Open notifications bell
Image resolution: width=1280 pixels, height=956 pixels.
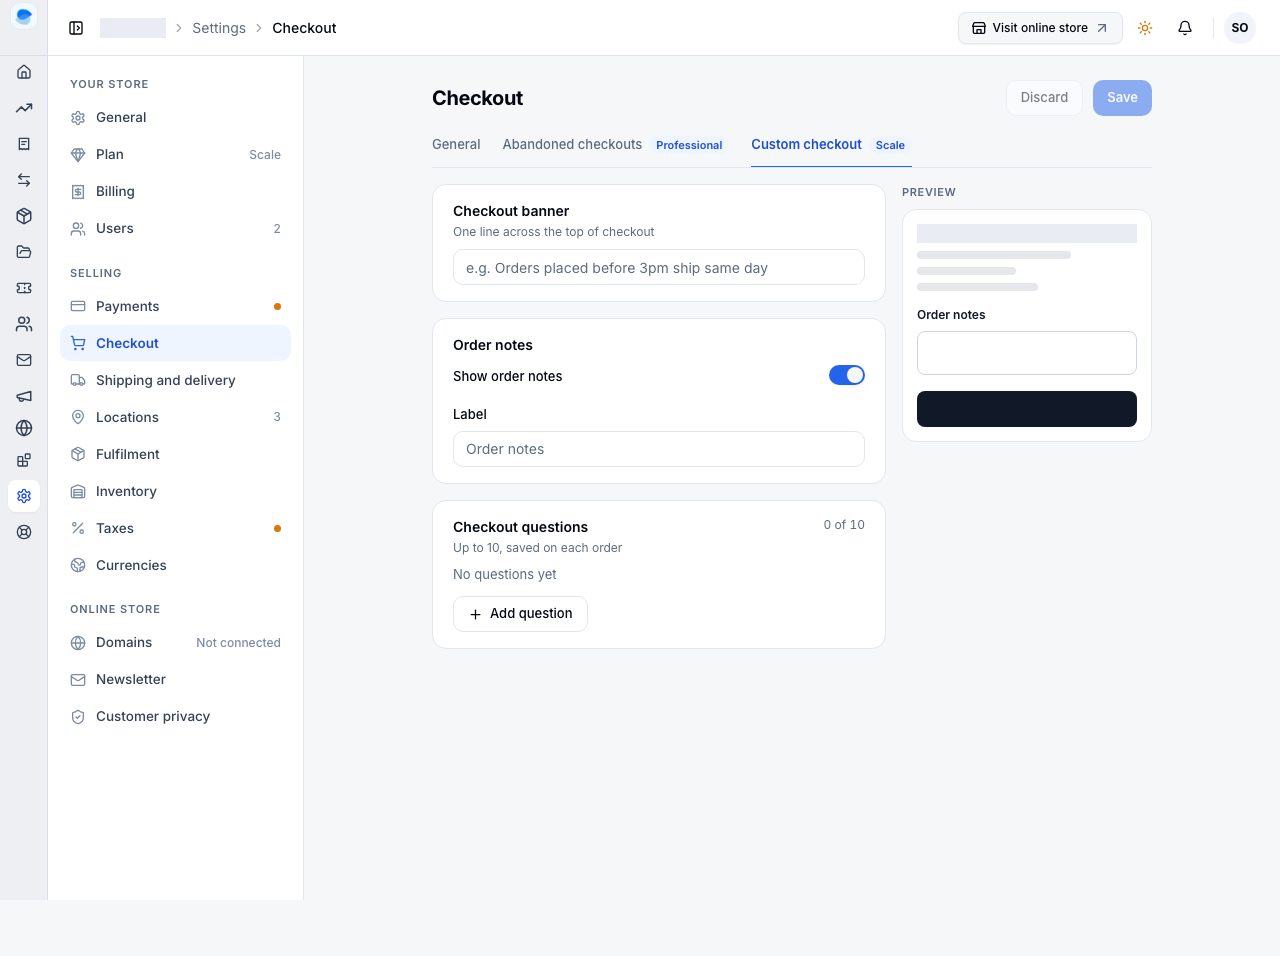tap(1185, 28)
